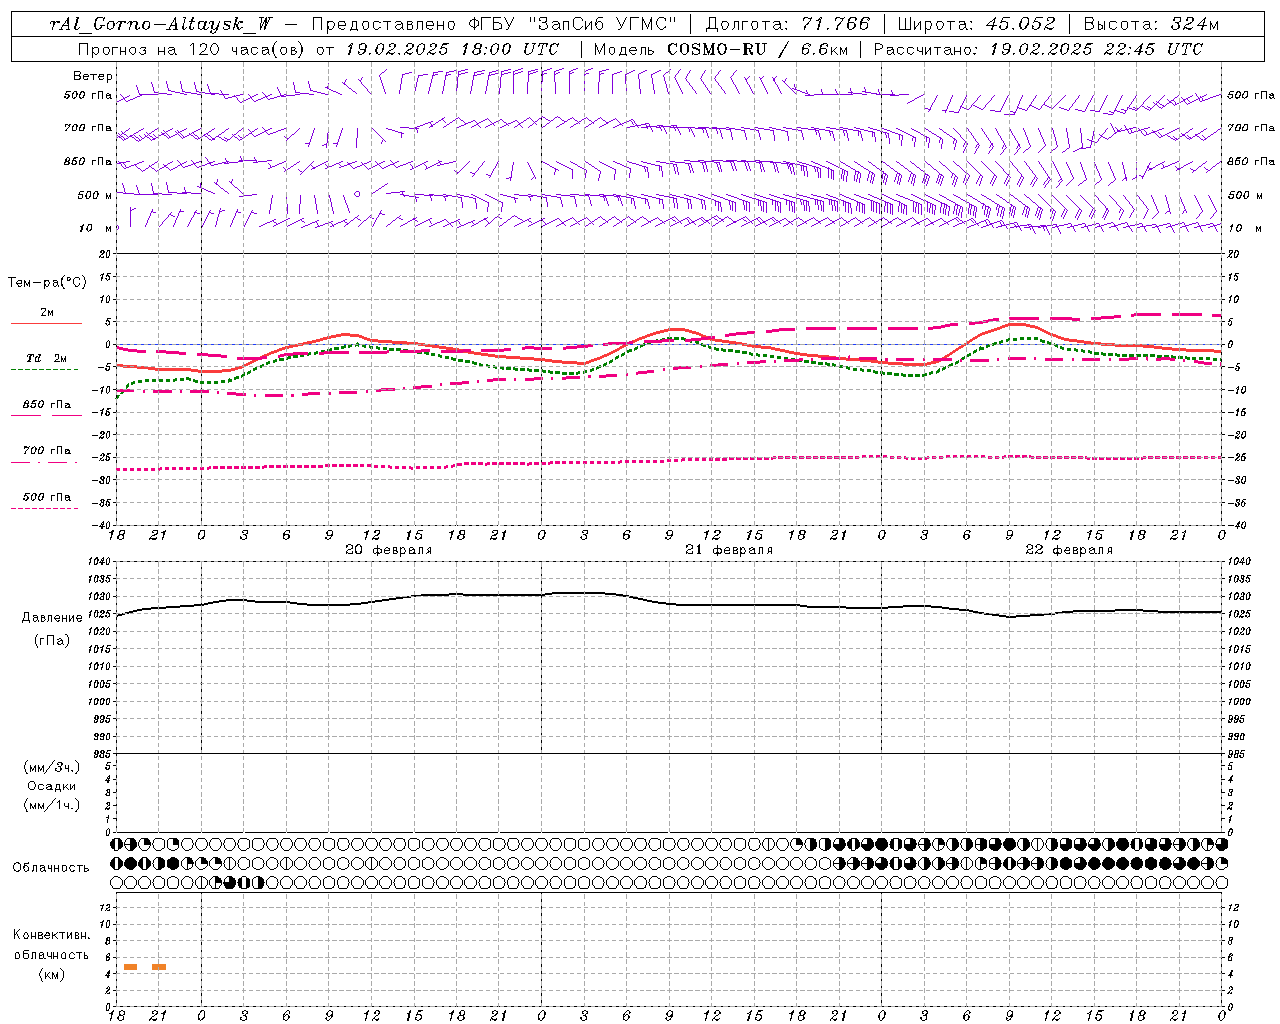Click the Осадки precipitation label
This screenshot has width=1280, height=1024.
click(x=52, y=786)
